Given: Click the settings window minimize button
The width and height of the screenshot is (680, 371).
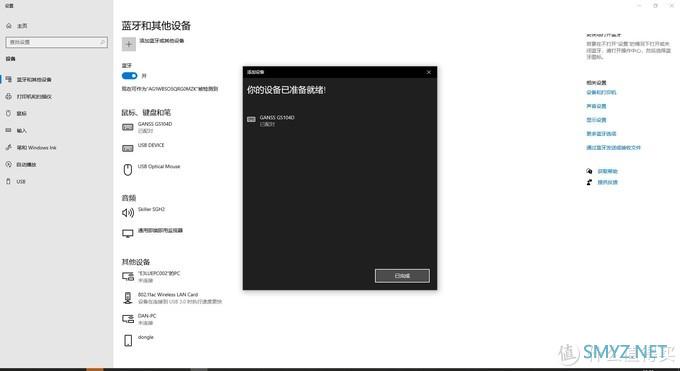Looking at the screenshot, I should click(x=639, y=6).
